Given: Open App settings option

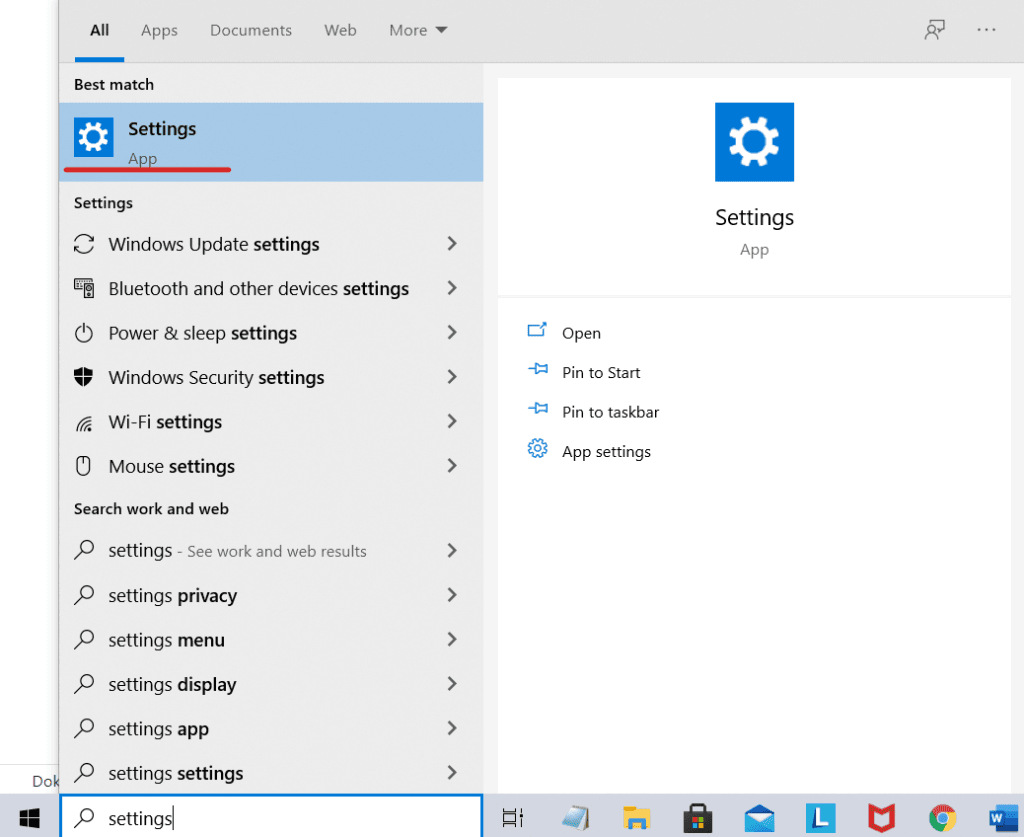Looking at the screenshot, I should point(606,452).
